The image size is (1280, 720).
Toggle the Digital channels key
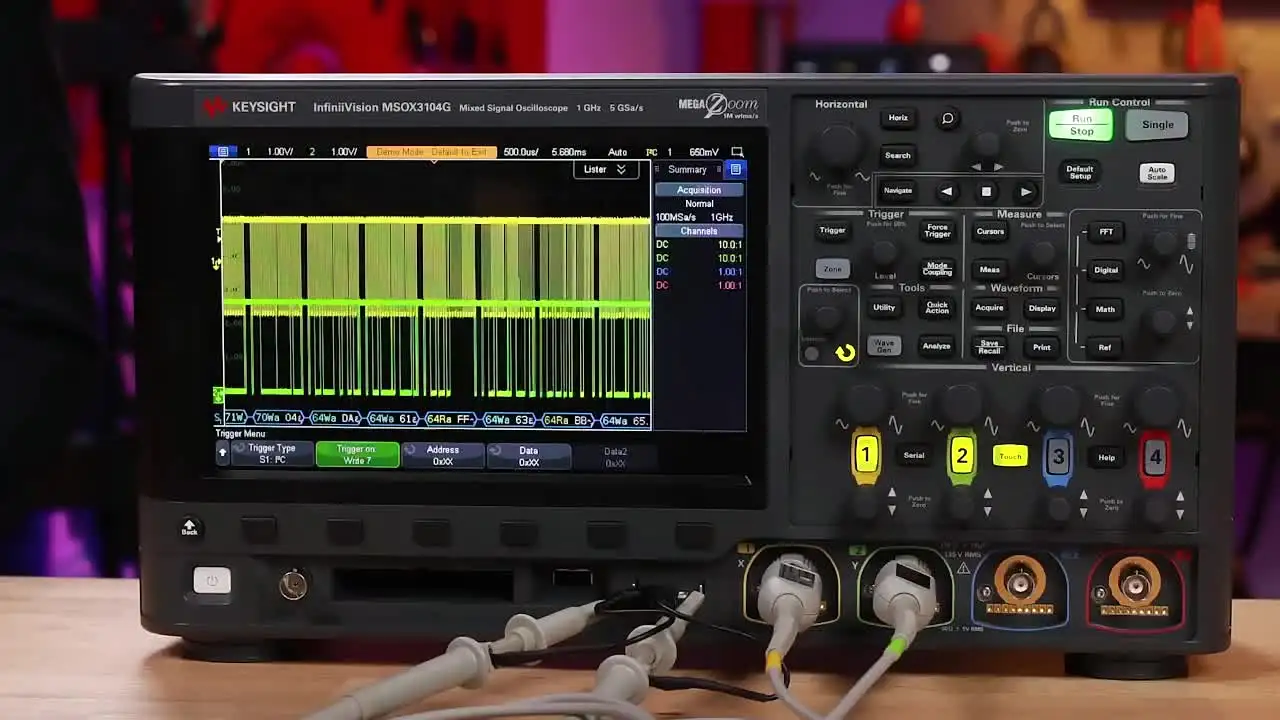[1105, 270]
